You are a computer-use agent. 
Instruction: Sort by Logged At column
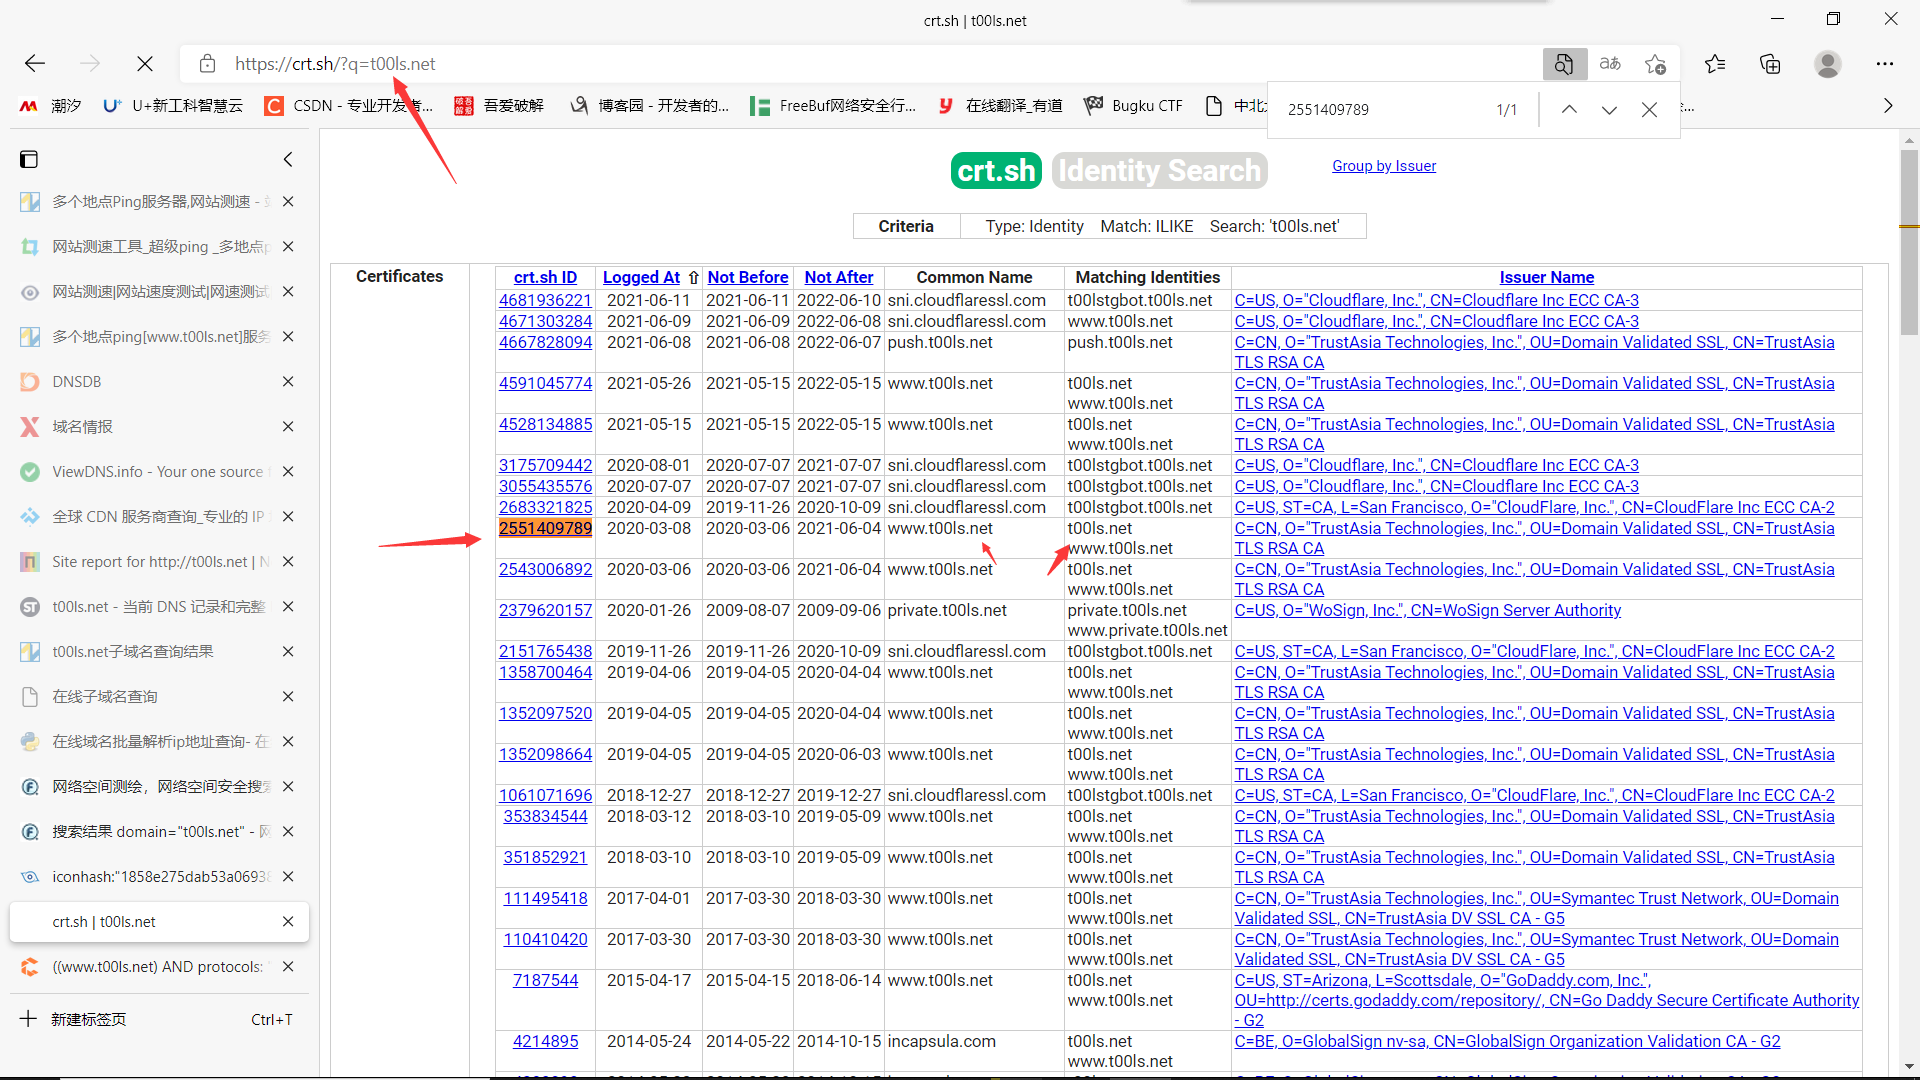(x=641, y=277)
